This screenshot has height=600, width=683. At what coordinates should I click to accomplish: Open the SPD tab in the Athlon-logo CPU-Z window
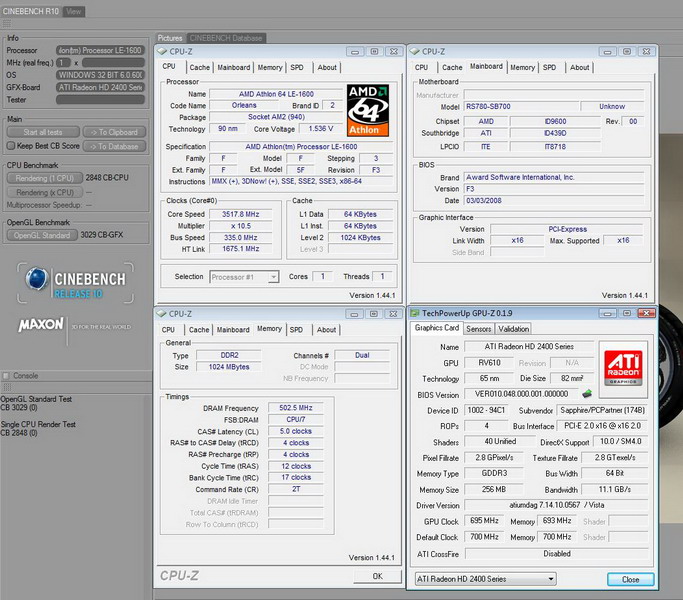tap(297, 68)
